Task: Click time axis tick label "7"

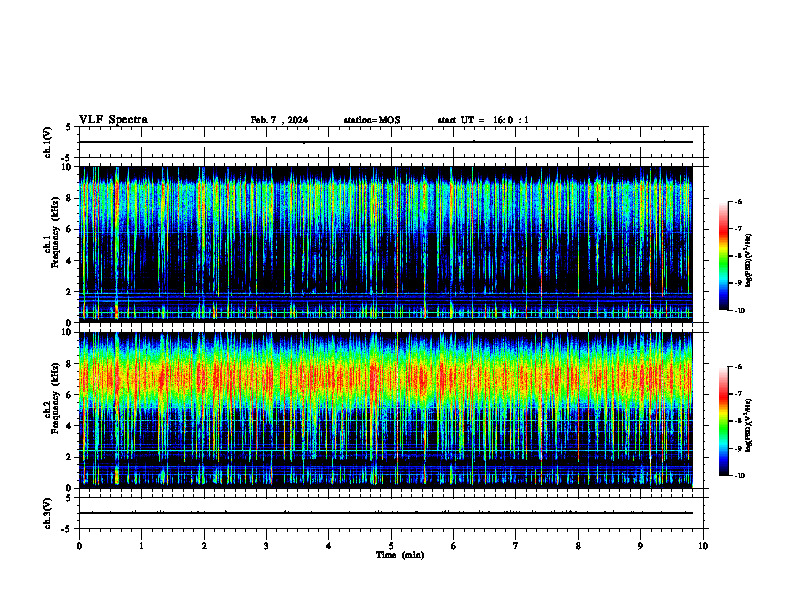Action: coord(516,546)
